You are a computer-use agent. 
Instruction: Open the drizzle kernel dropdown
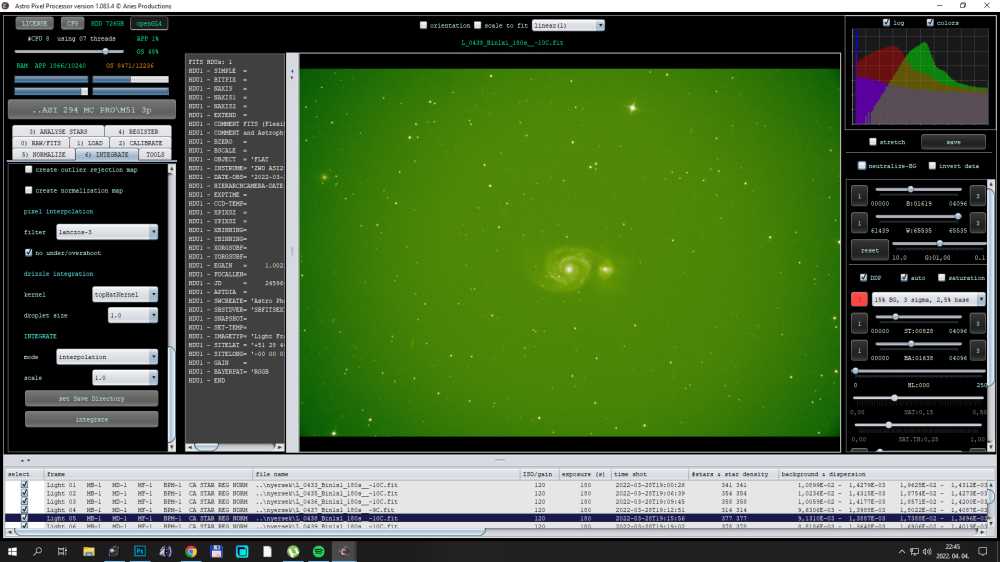point(124,295)
